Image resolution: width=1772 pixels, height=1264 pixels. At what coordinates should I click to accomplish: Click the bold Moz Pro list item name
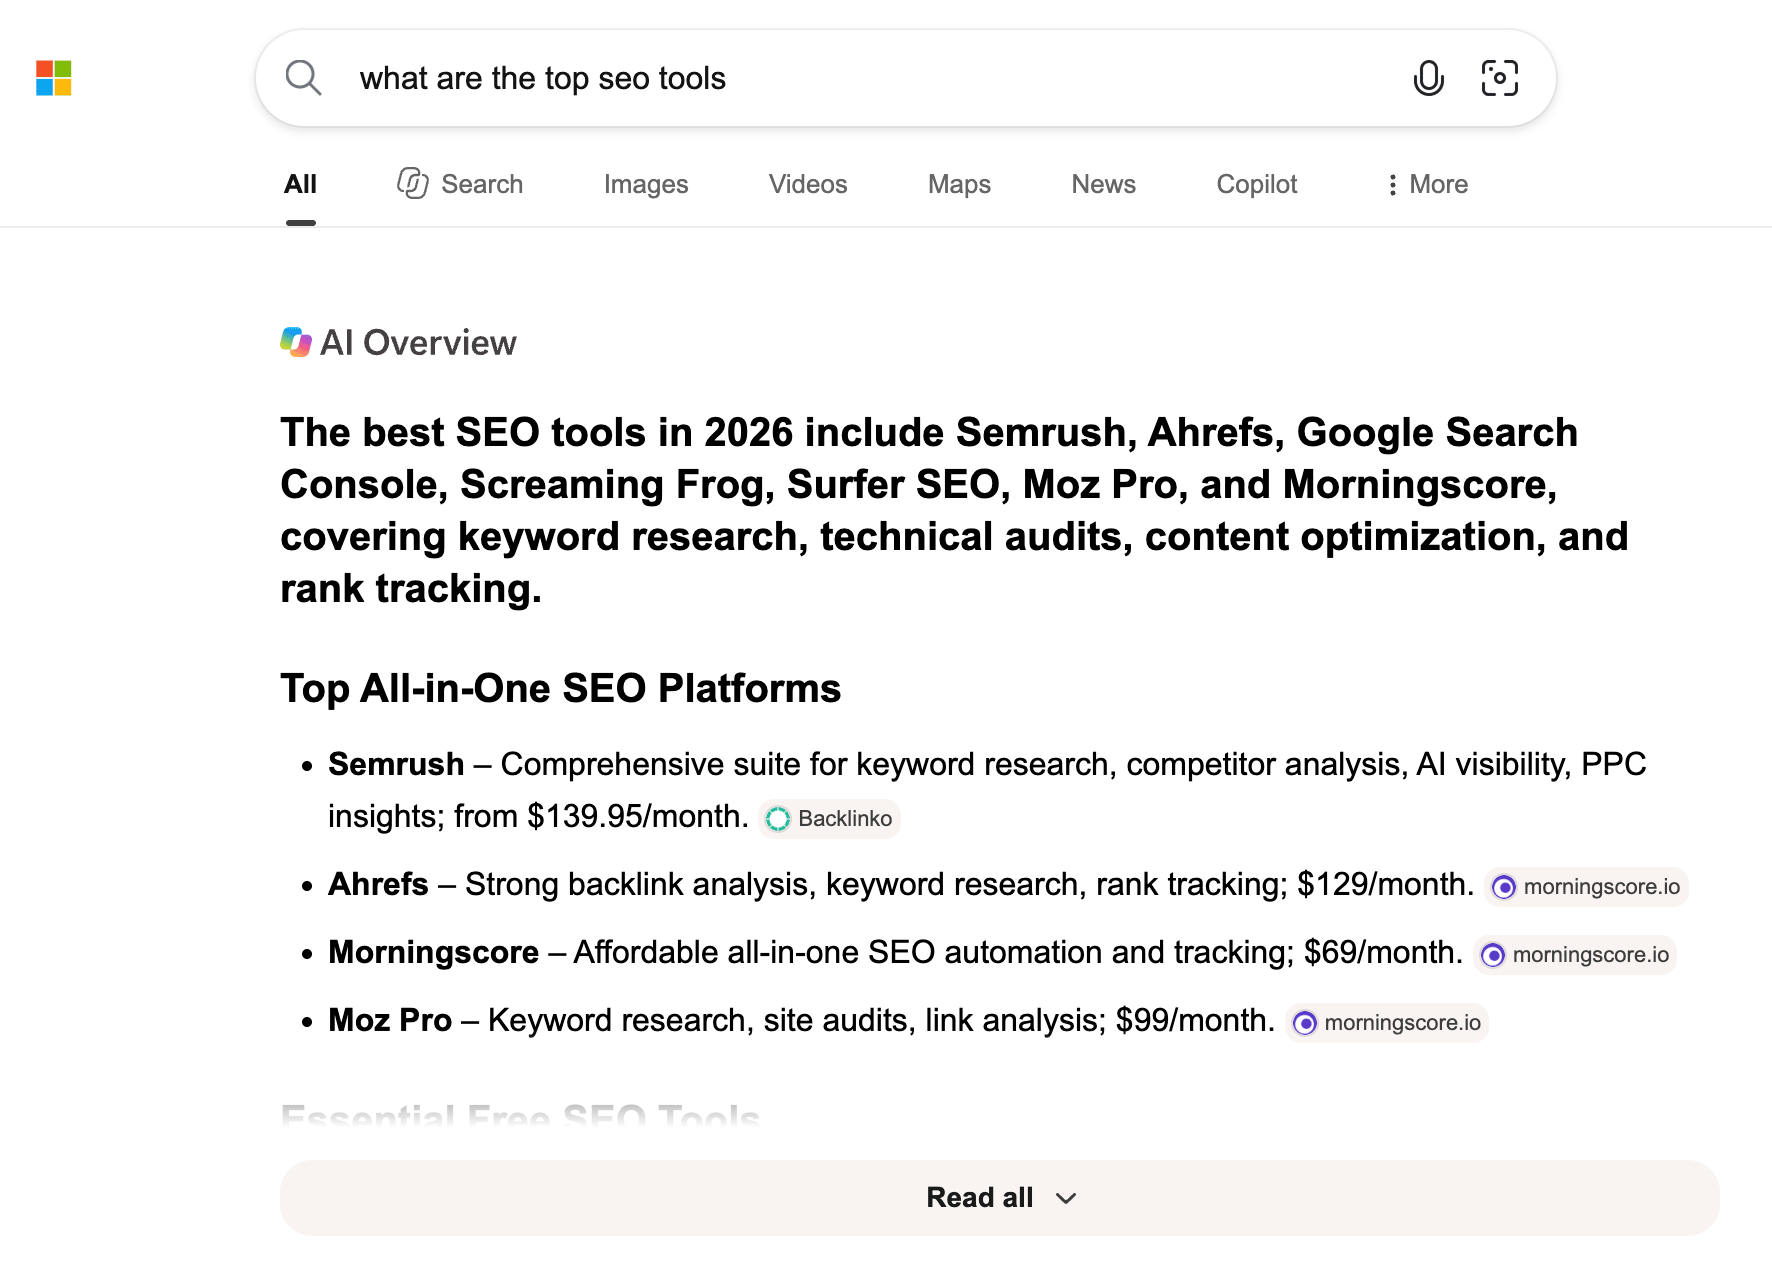coord(390,1020)
